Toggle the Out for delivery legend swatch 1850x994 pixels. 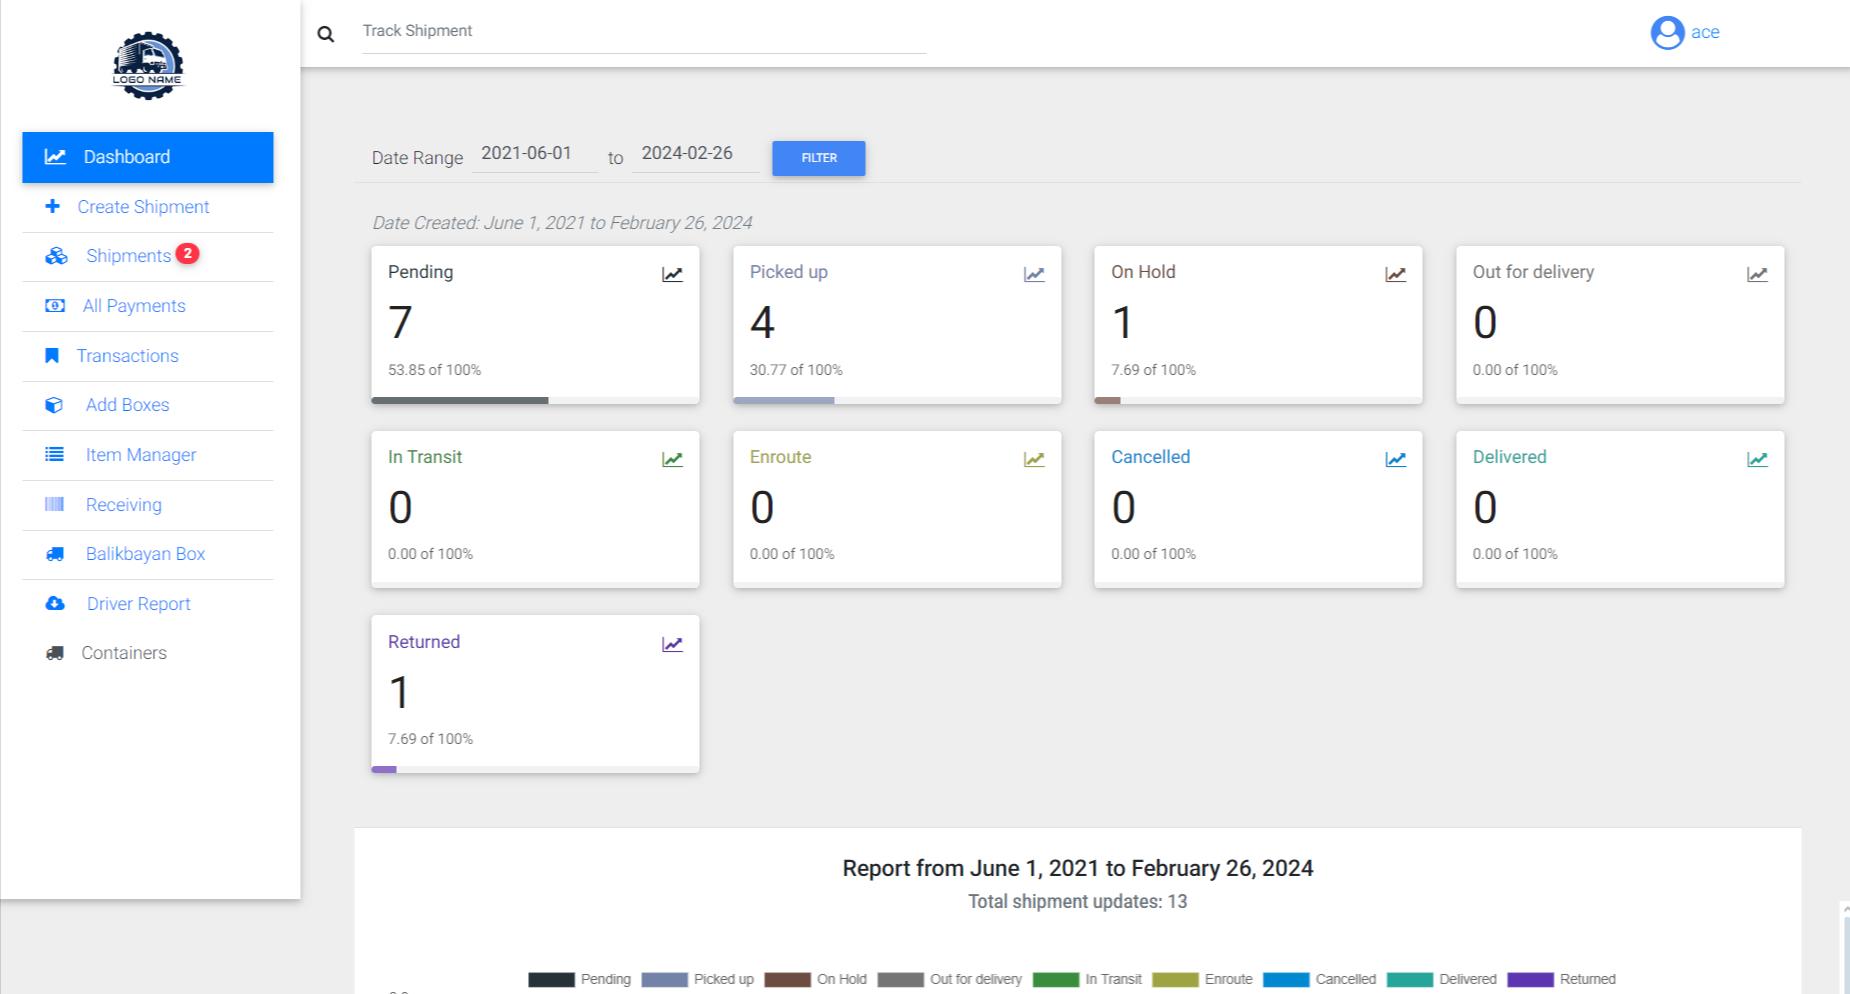pyautogui.click(x=900, y=980)
